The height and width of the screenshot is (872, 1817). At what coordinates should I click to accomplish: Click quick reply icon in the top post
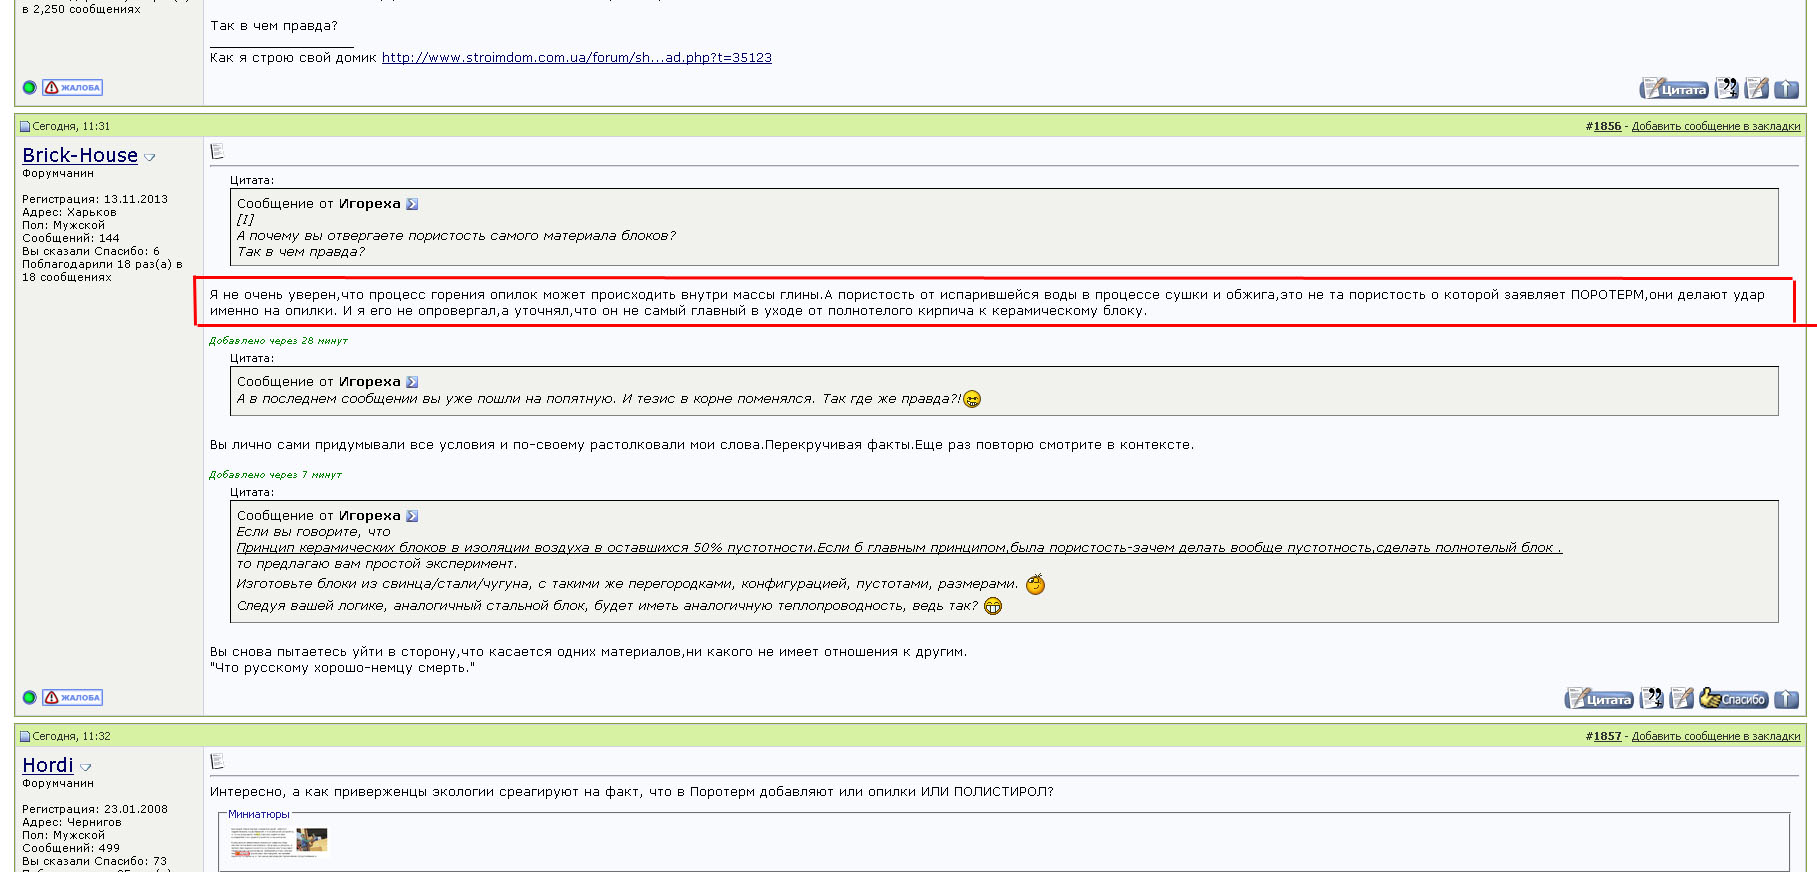1757,89
